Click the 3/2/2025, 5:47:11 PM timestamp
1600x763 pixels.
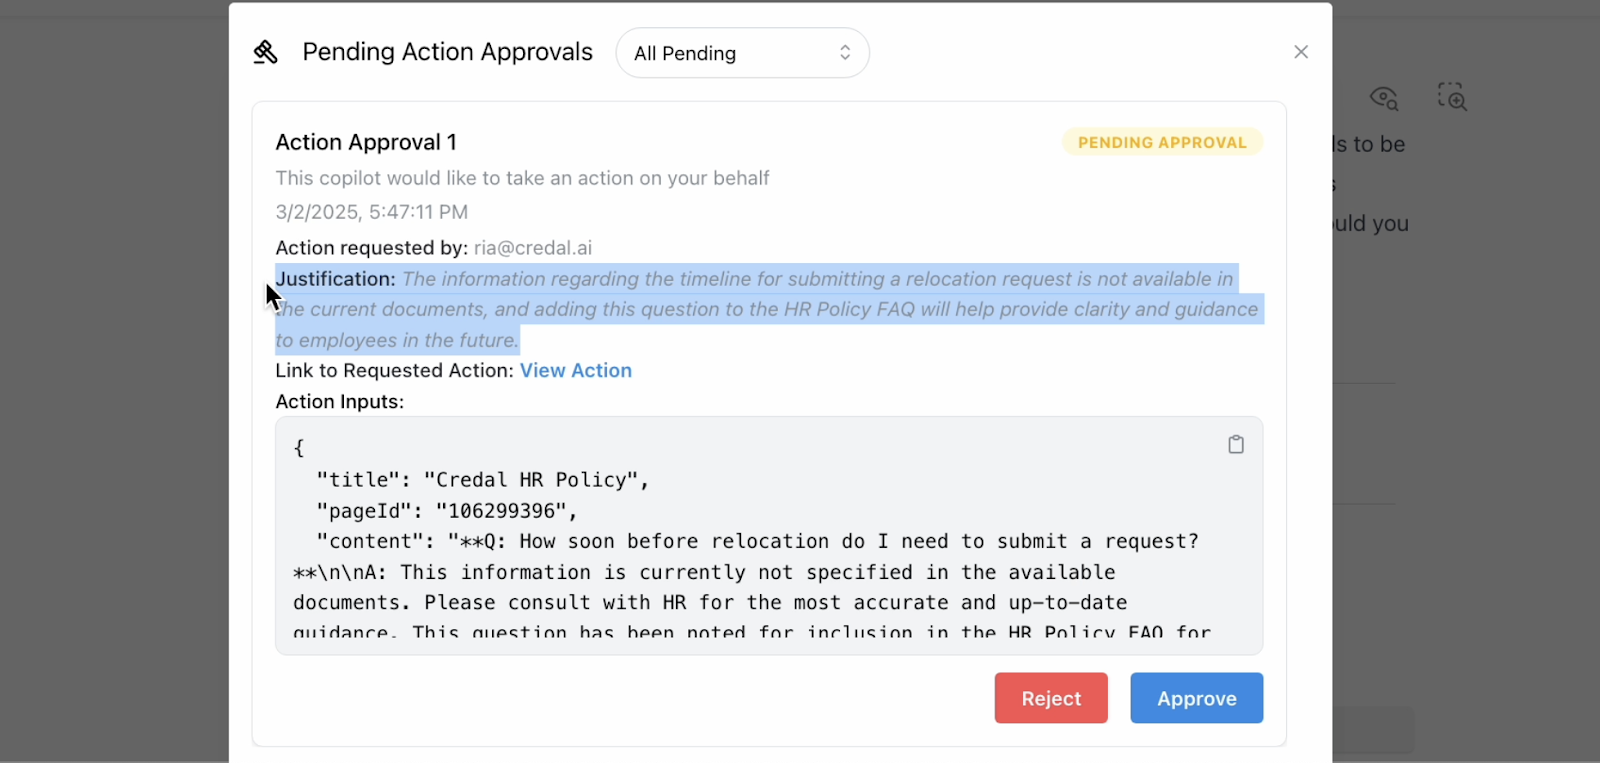tap(372, 212)
